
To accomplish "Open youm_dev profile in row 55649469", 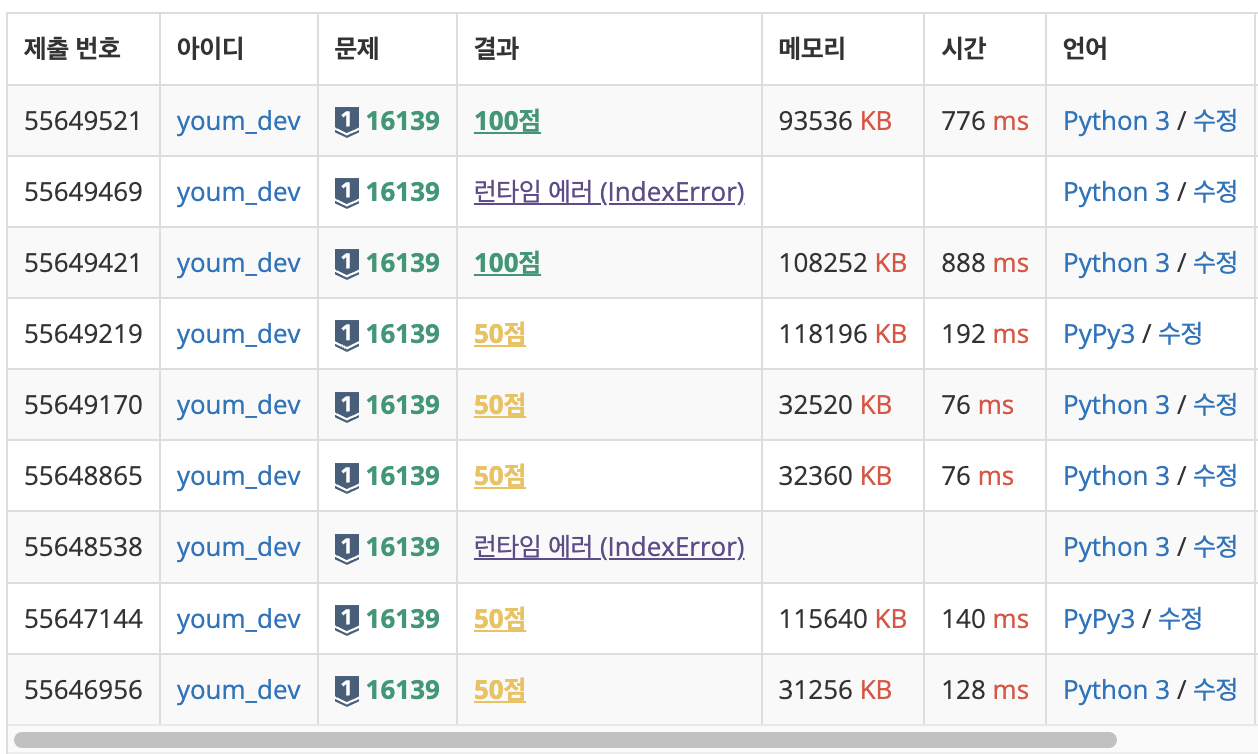I will coord(238,192).
